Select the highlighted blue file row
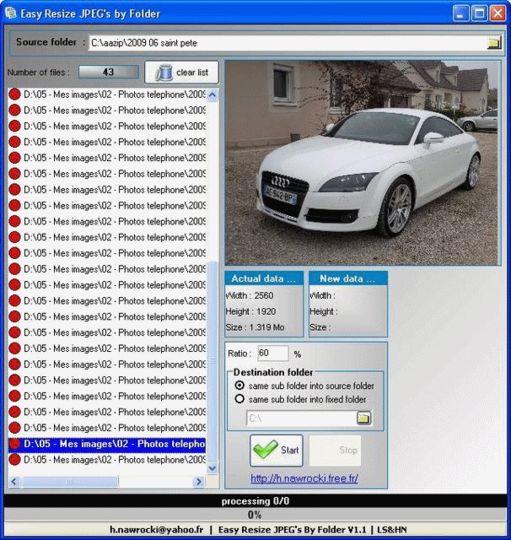Screen dimensions: 511x540 pyautogui.click(x=107, y=444)
